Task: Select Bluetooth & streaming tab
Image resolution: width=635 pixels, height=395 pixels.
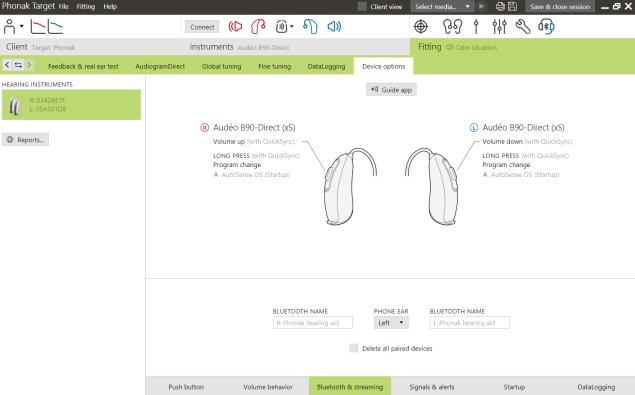Action: point(350,387)
